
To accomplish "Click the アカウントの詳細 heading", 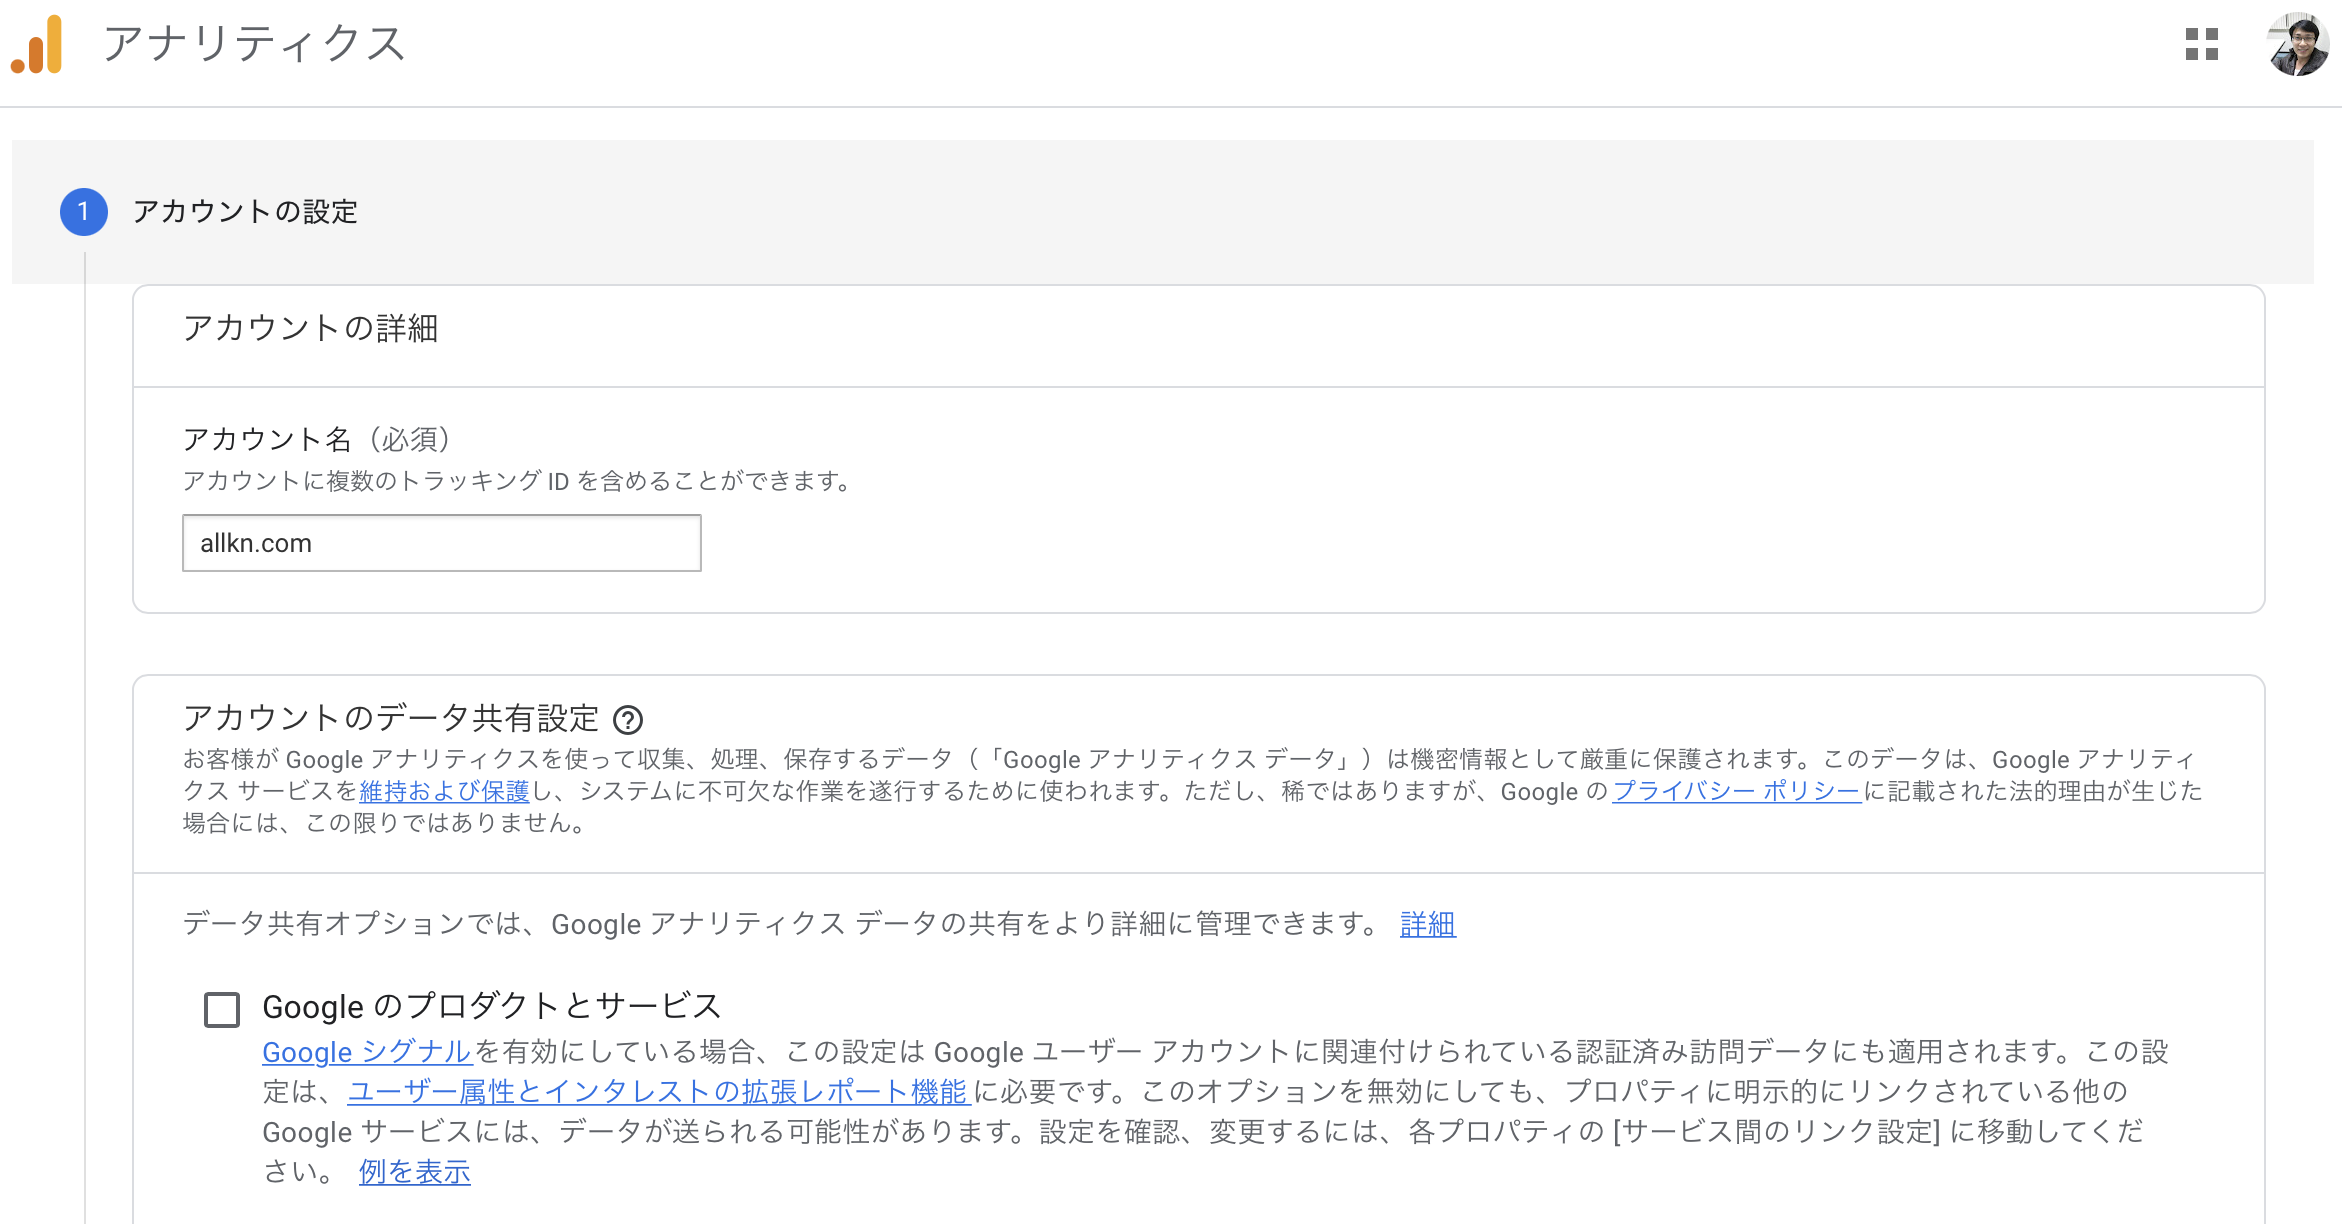I will point(311,328).
